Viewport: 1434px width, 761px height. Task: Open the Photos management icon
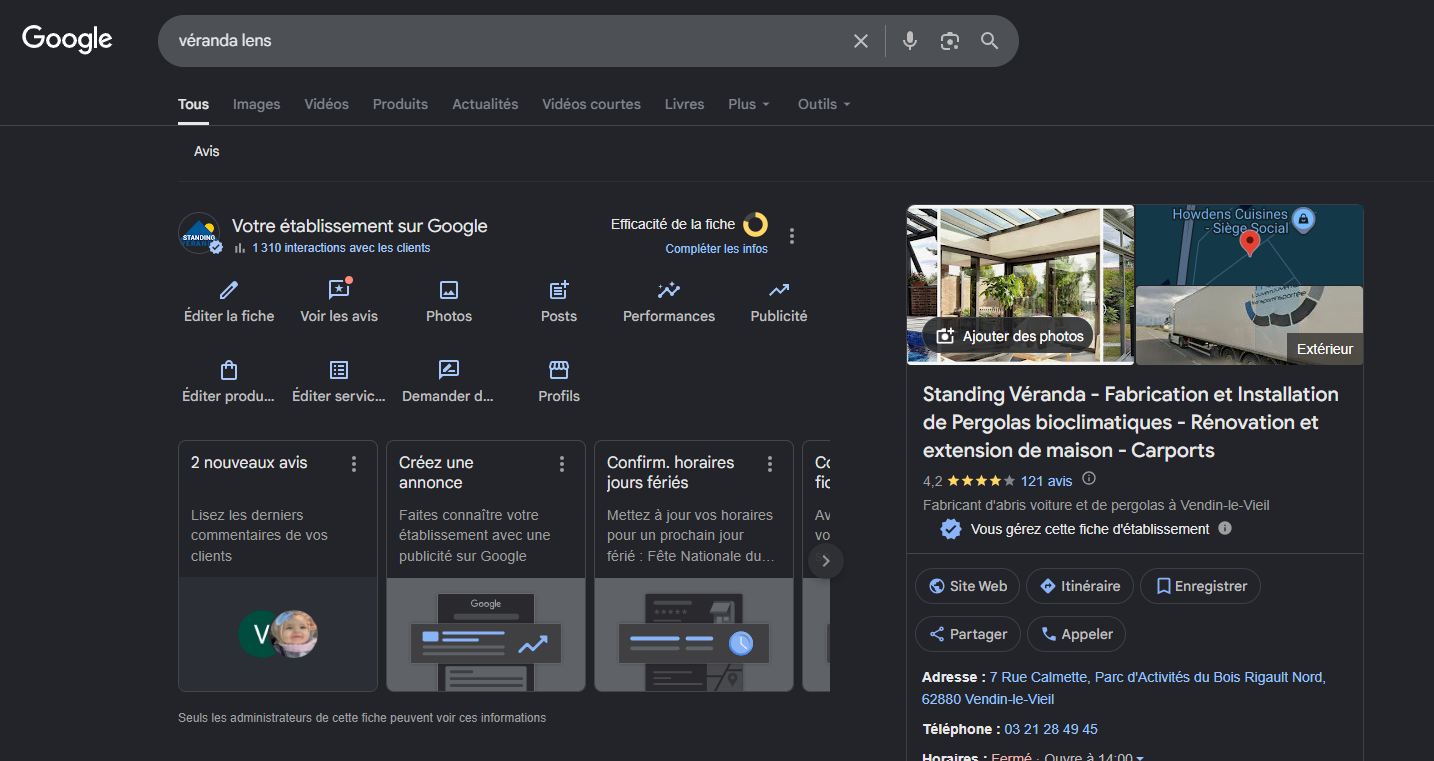tap(449, 290)
